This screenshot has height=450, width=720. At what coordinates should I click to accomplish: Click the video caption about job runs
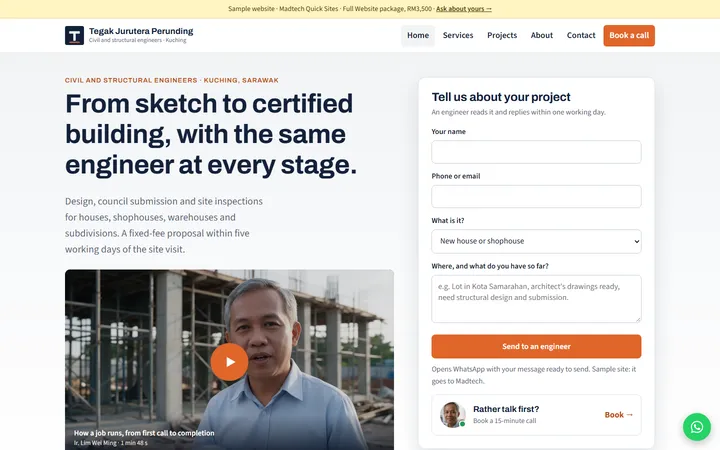[x=144, y=433]
